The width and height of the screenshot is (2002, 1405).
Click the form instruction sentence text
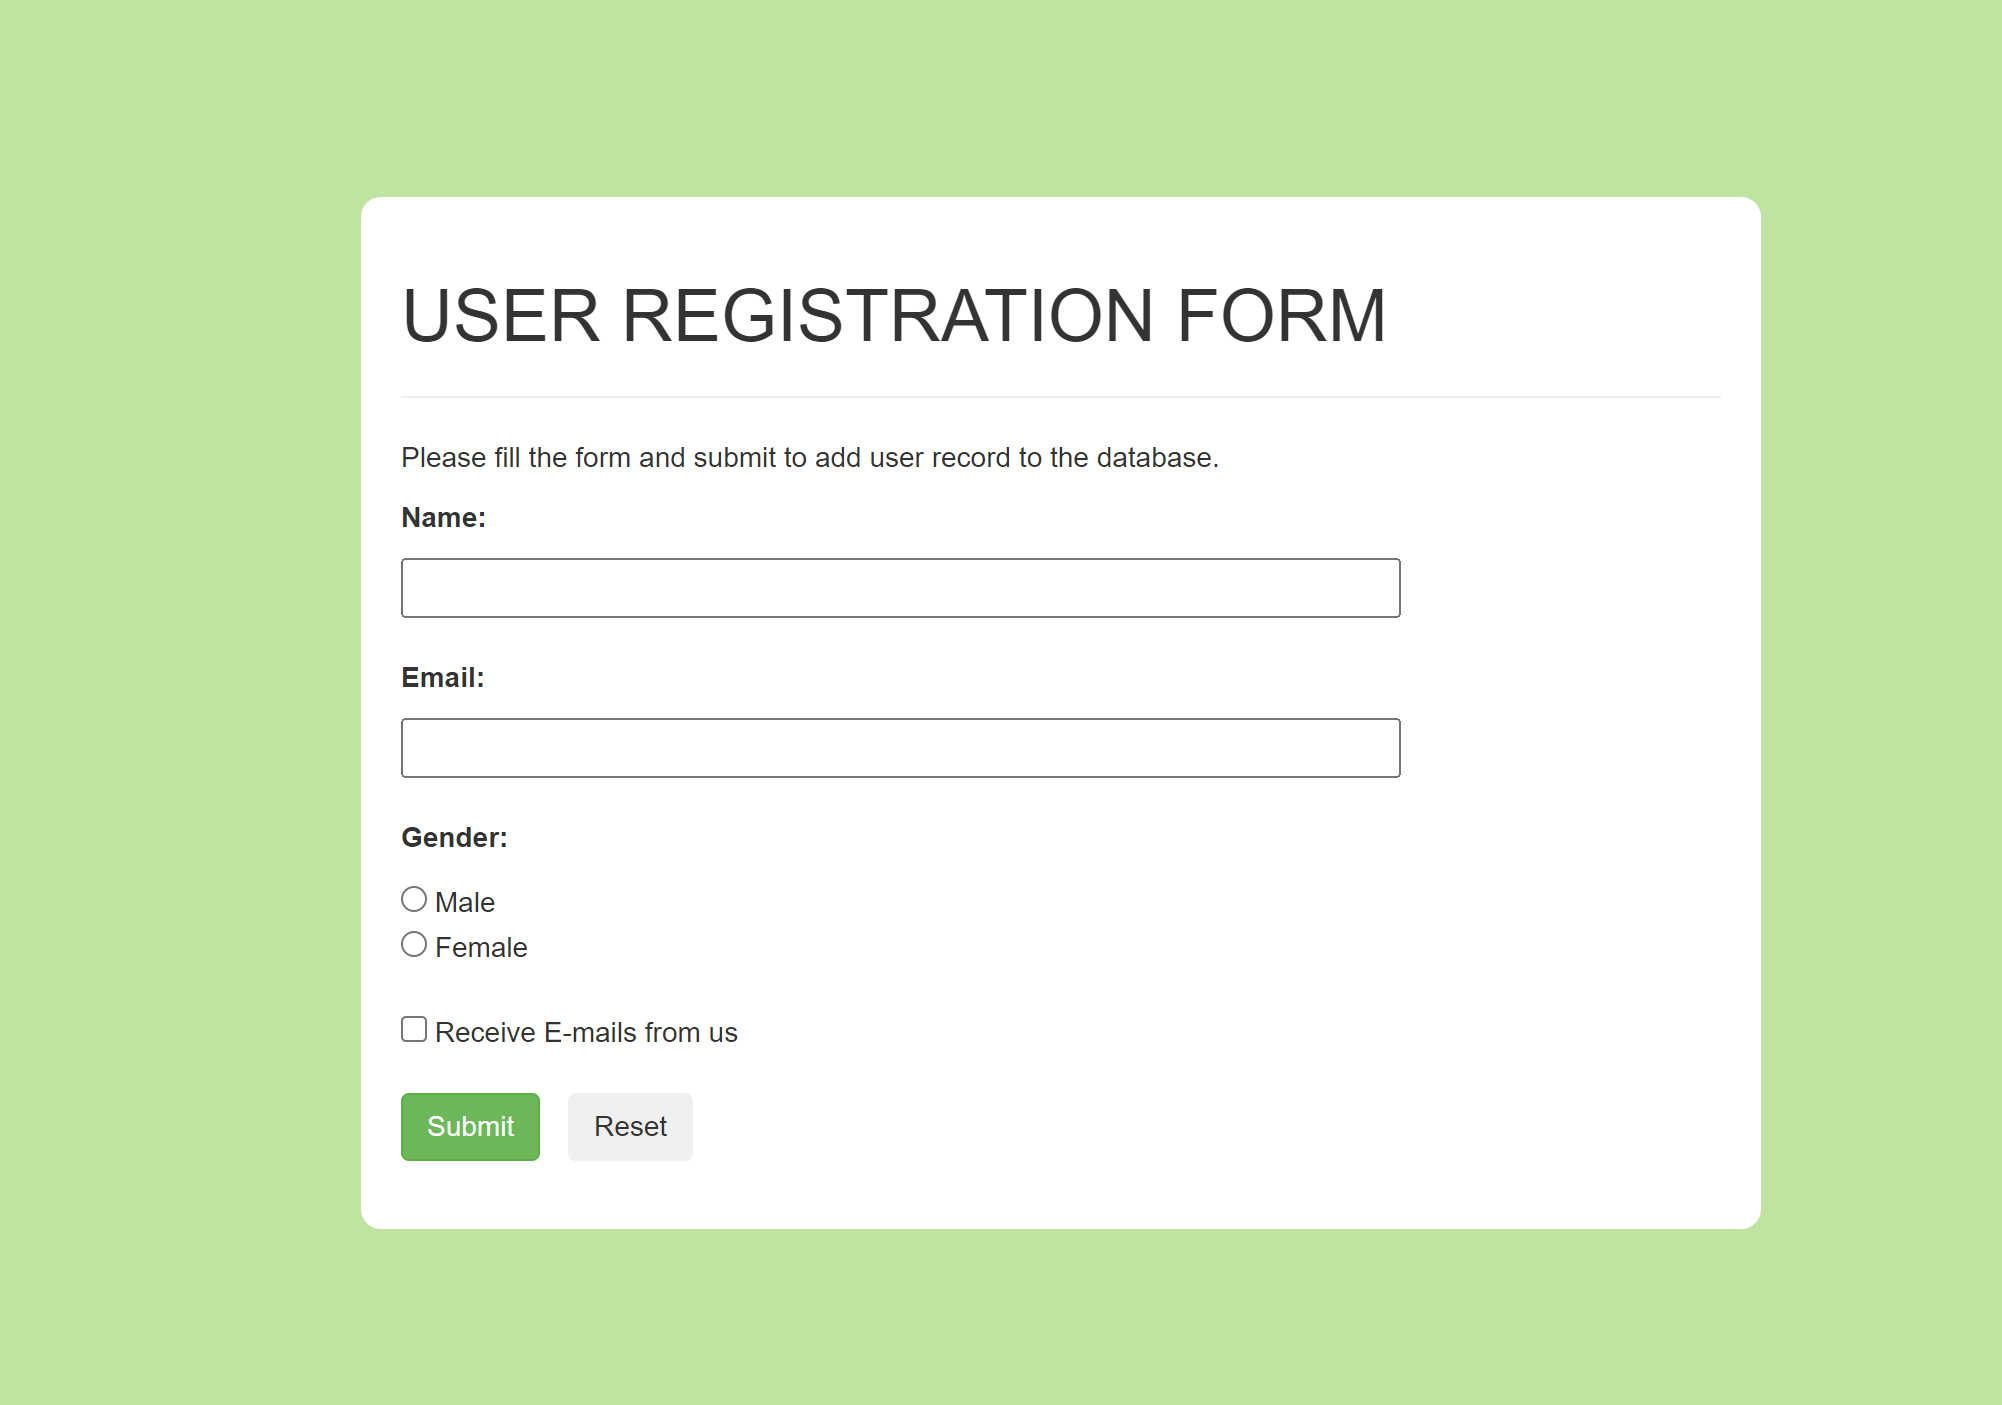[x=810, y=457]
